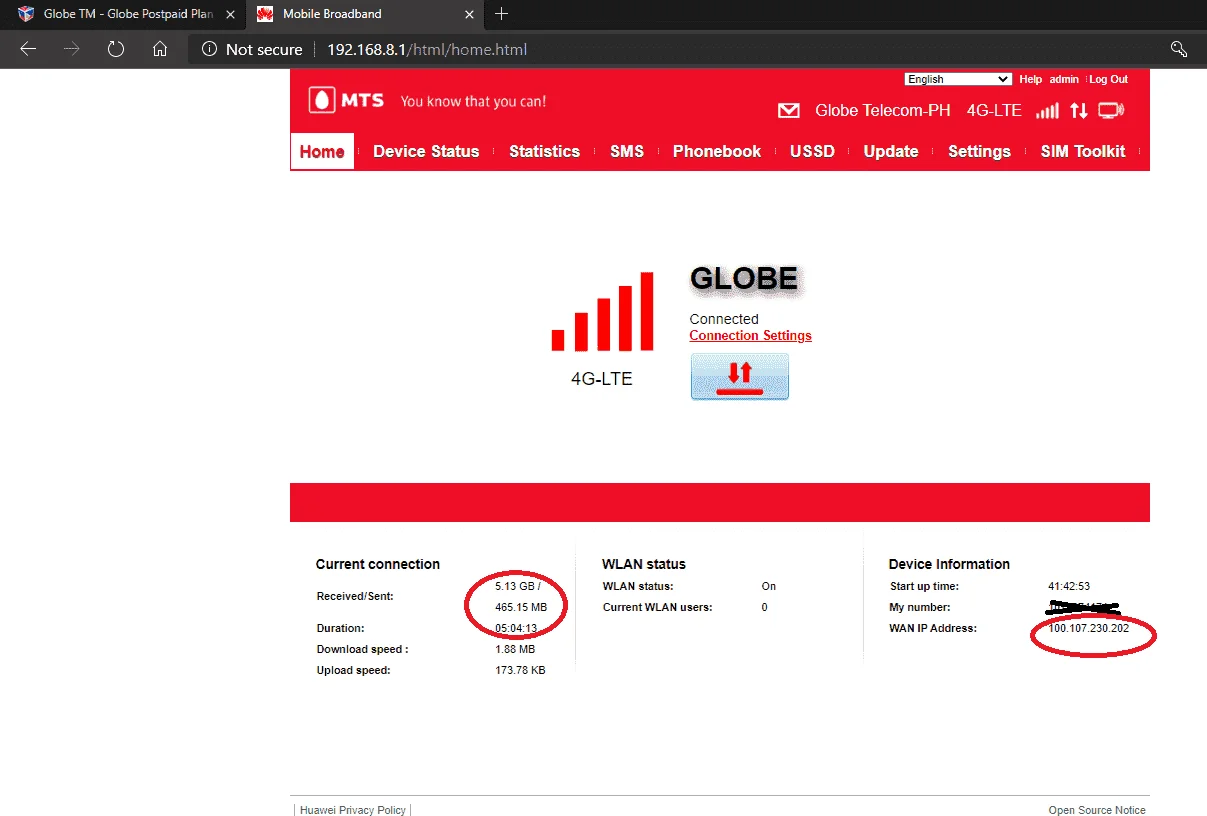1207x816 pixels.
Task: Click Globe Telecom-PH in the header
Action: pyautogui.click(x=883, y=110)
